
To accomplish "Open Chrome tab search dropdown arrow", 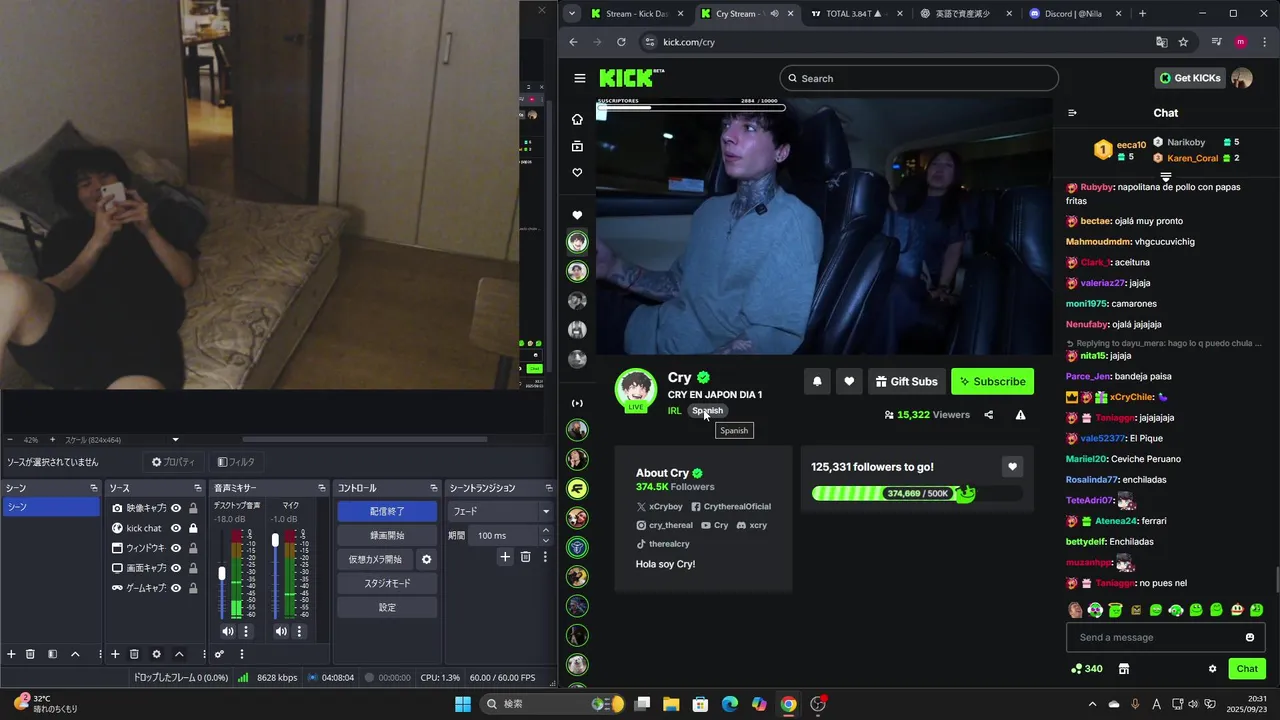I will pos(571,14).
